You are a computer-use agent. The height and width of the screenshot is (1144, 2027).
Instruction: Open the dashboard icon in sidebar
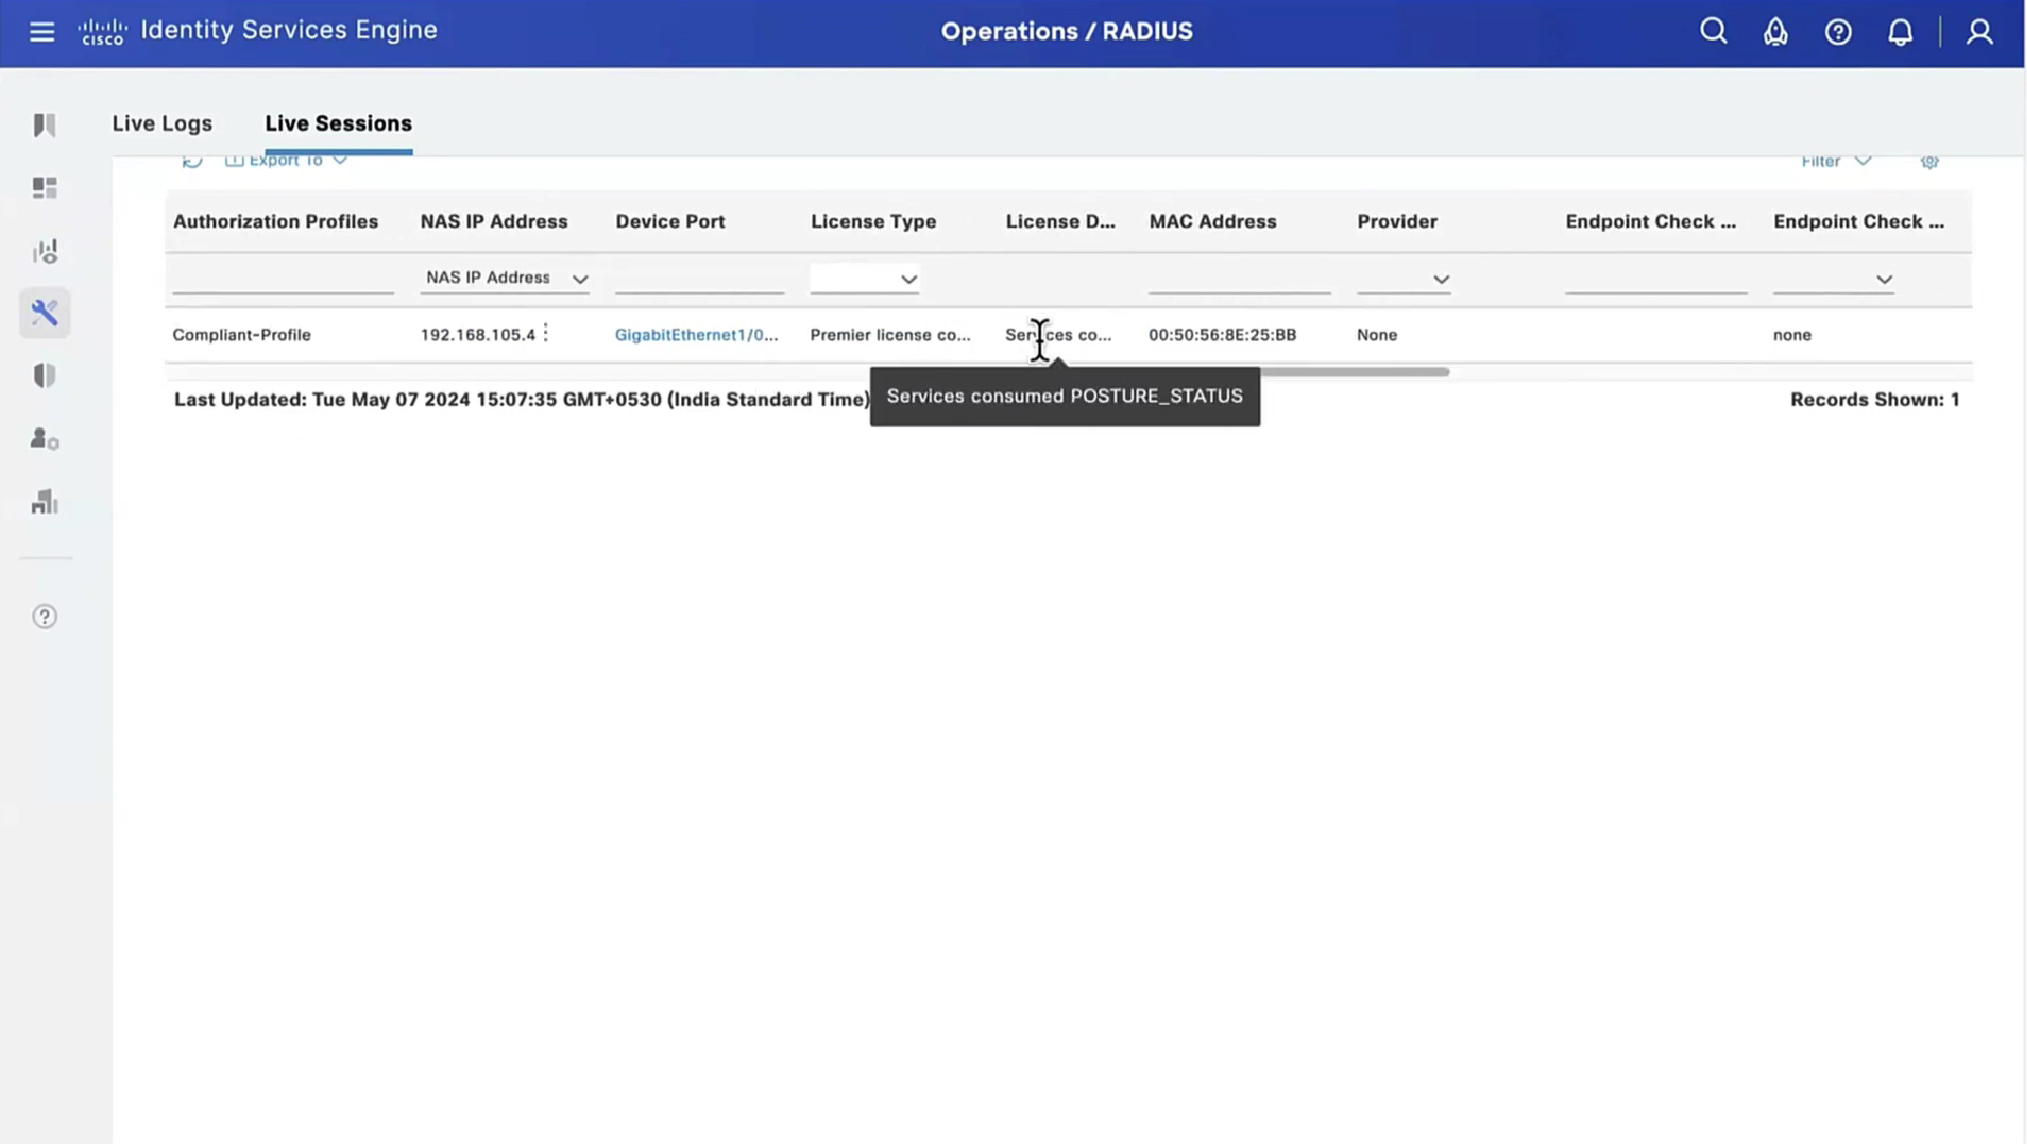coord(44,188)
